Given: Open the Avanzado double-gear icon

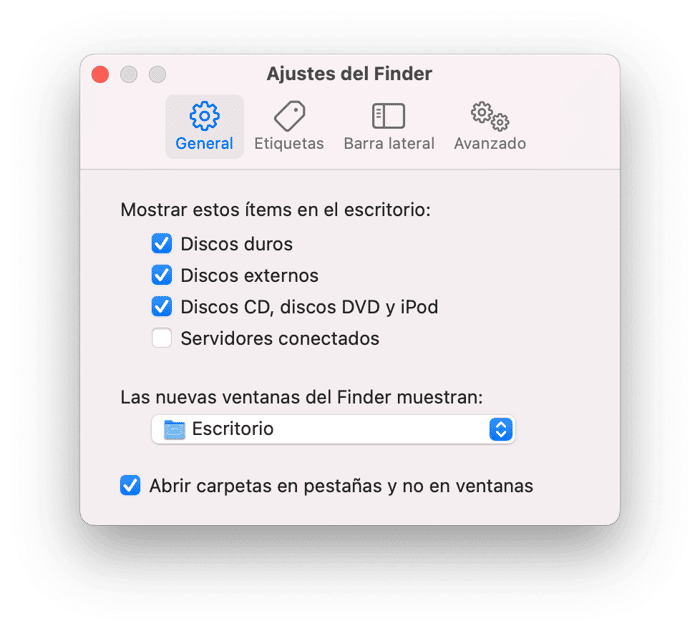Looking at the screenshot, I should point(490,116).
